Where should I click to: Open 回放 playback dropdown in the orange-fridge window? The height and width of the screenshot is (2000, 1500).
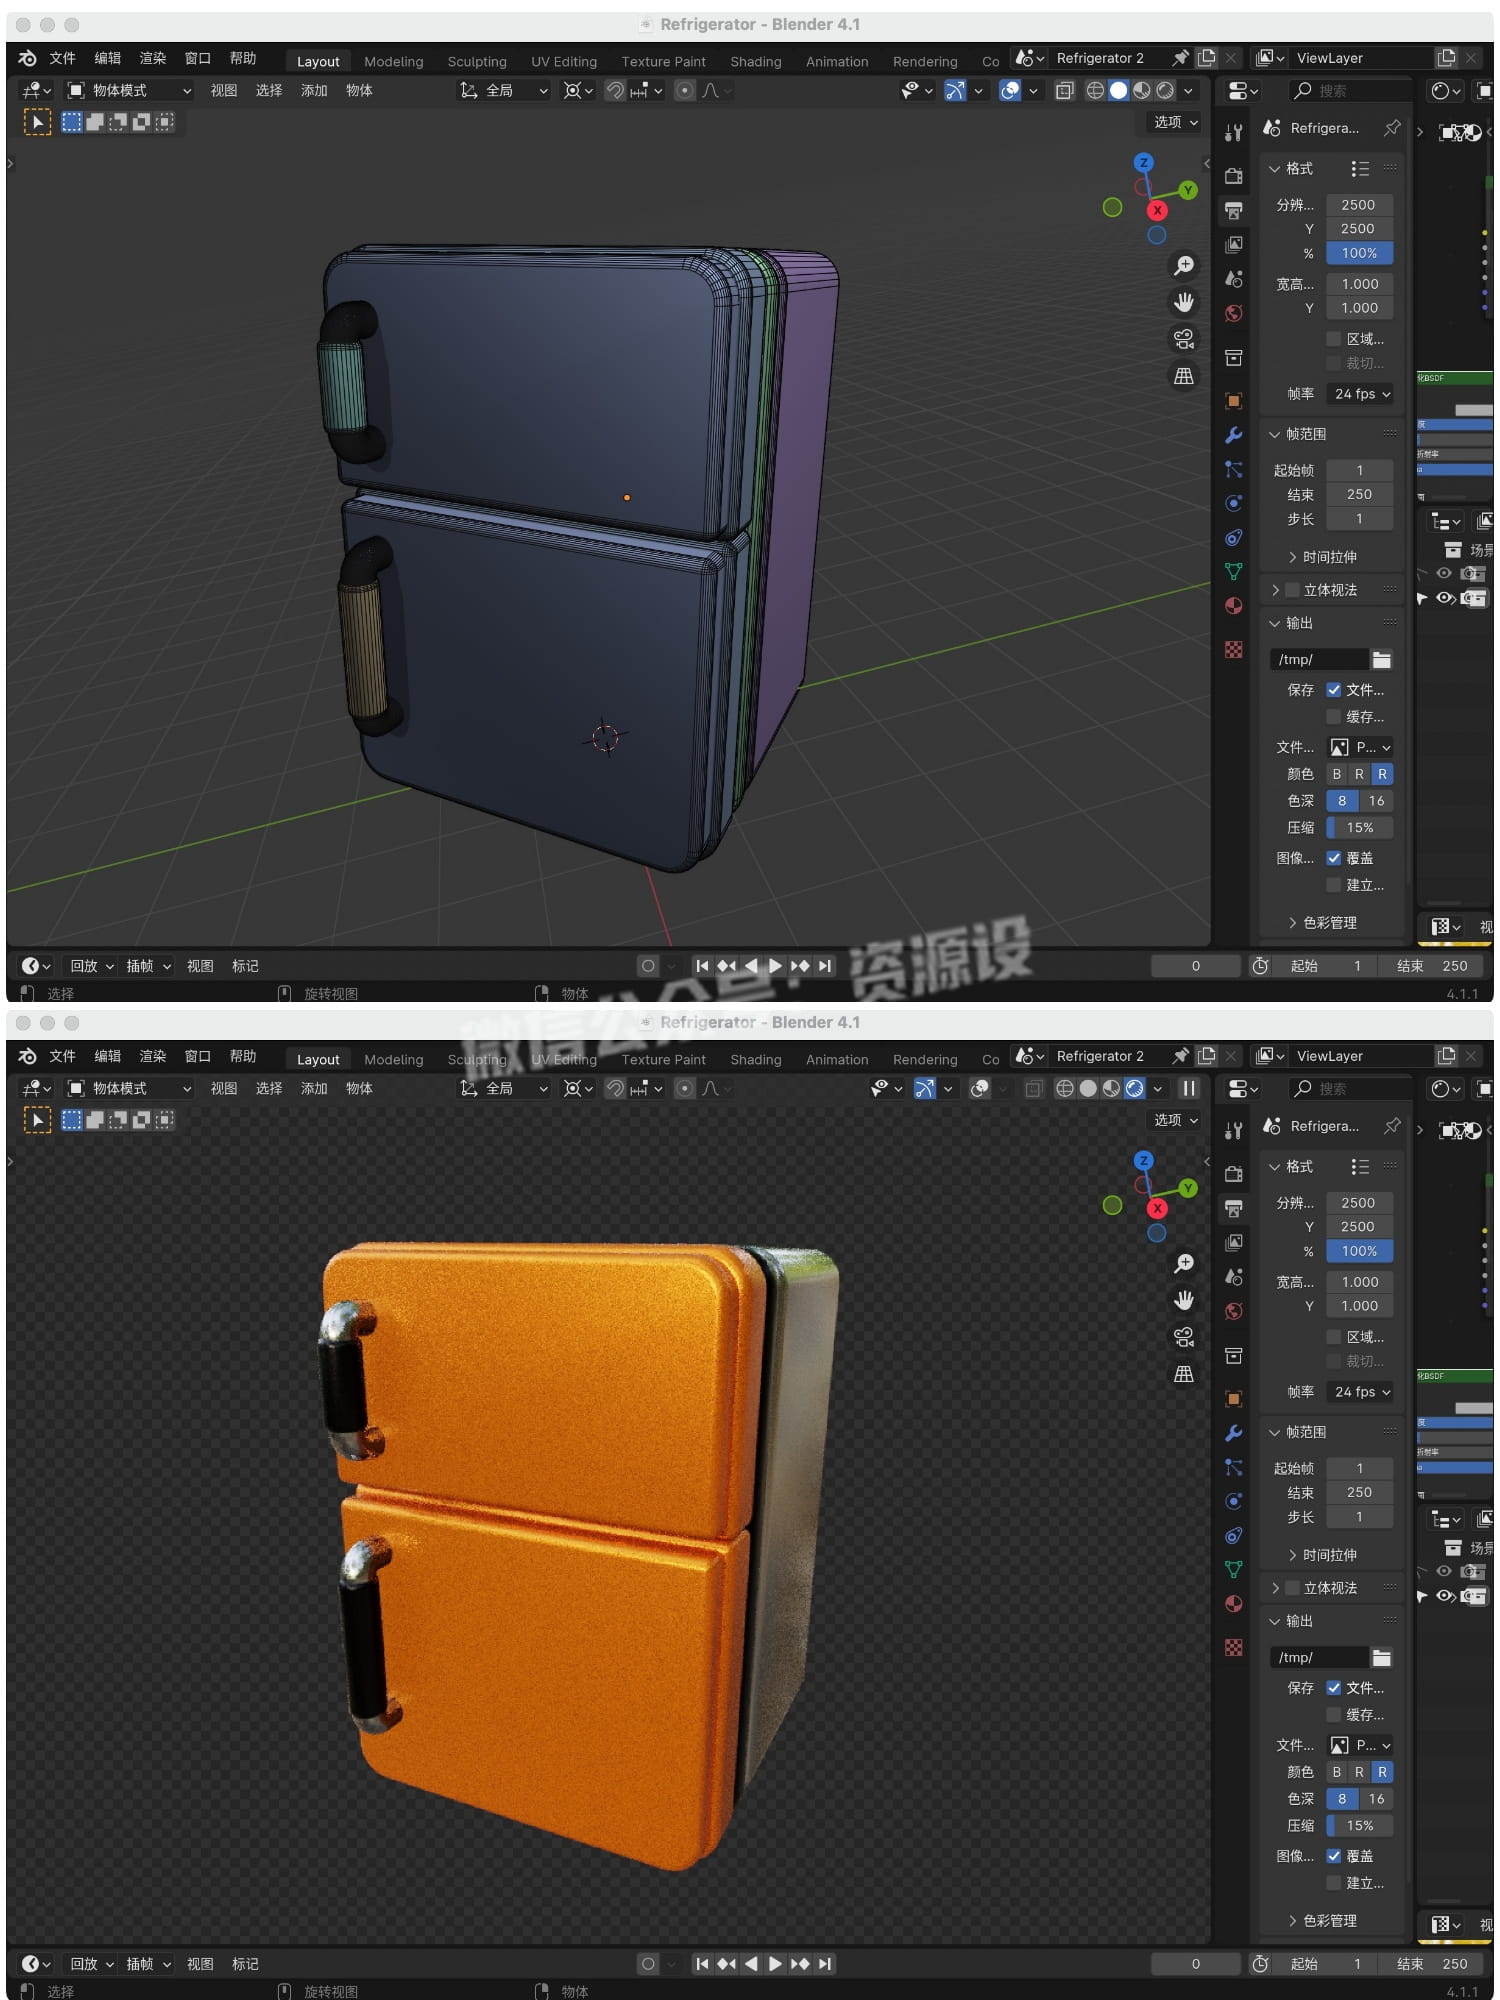click(x=91, y=1964)
